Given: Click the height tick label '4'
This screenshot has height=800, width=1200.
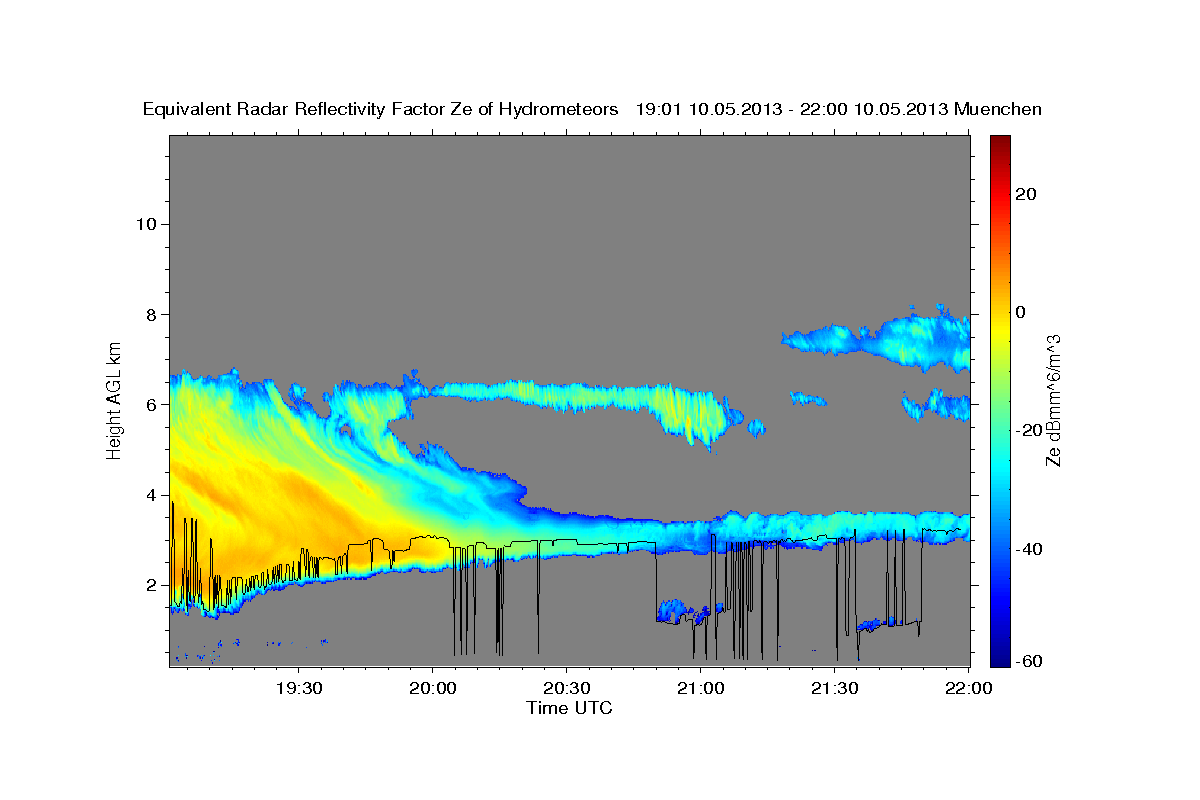Looking at the screenshot, I should (x=150, y=495).
